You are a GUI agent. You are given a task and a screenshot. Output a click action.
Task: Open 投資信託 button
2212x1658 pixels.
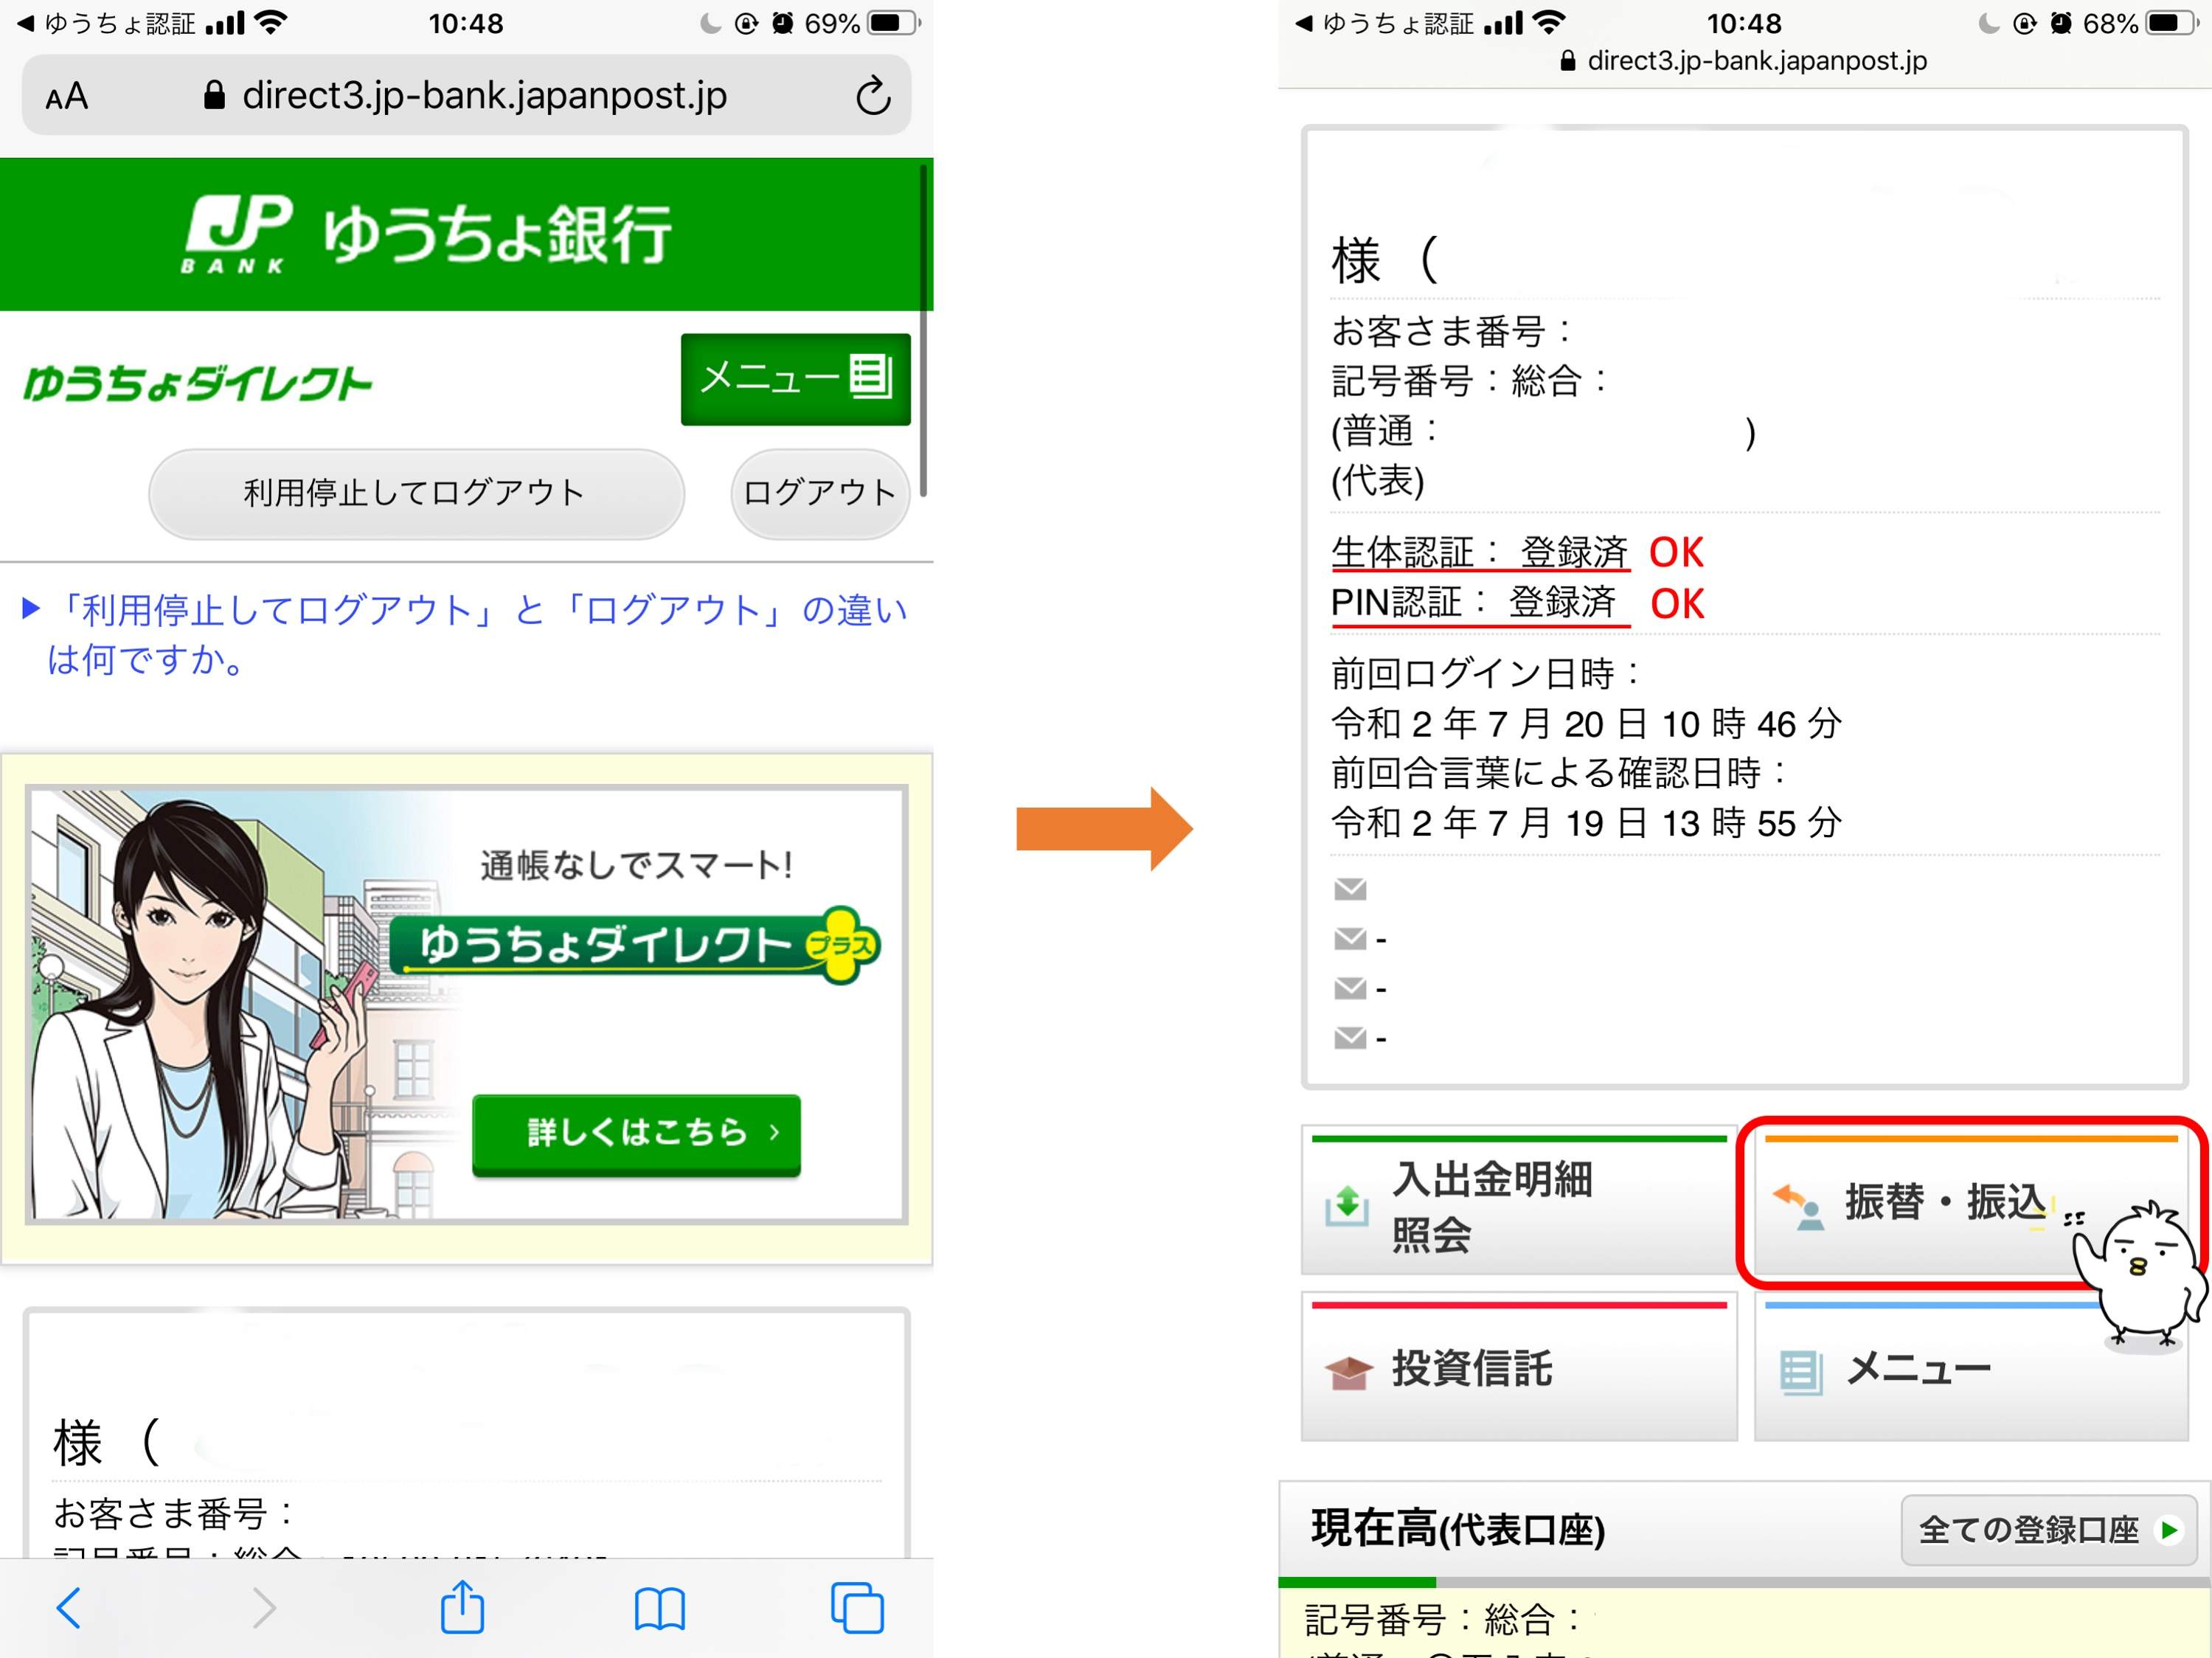pos(1518,1367)
